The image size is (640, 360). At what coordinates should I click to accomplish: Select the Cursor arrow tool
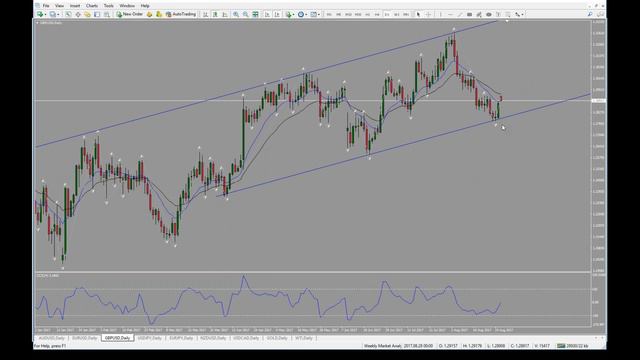pyautogui.click(x=418, y=14)
